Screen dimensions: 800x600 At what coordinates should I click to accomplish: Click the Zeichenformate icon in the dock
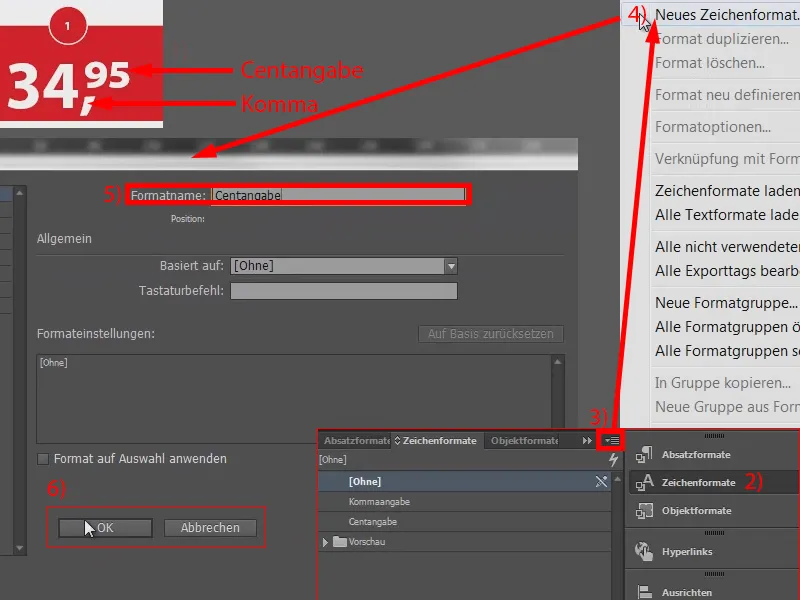[x=644, y=482]
